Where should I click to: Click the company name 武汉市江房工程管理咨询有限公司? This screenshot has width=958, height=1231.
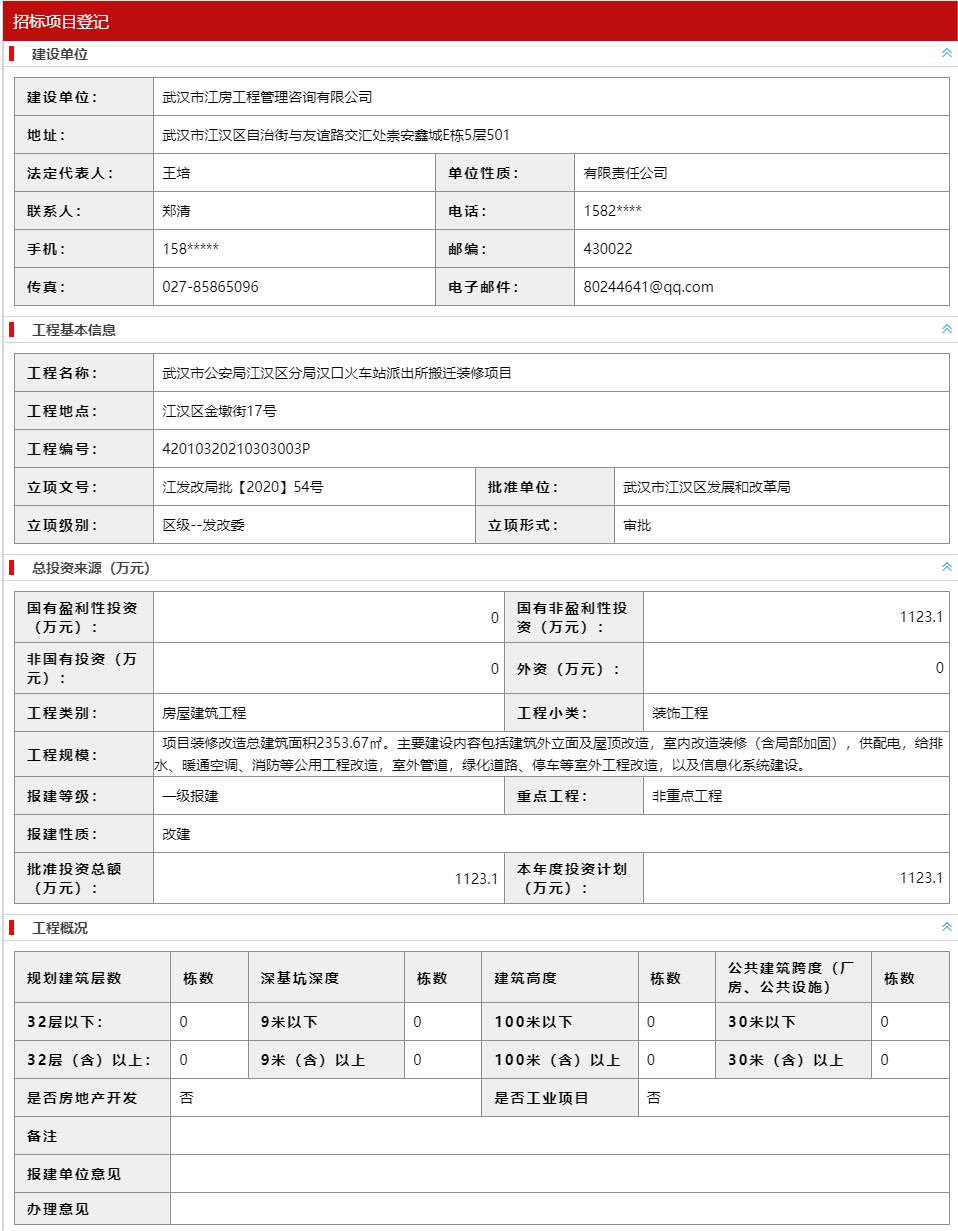pyautogui.click(x=267, y=97)
